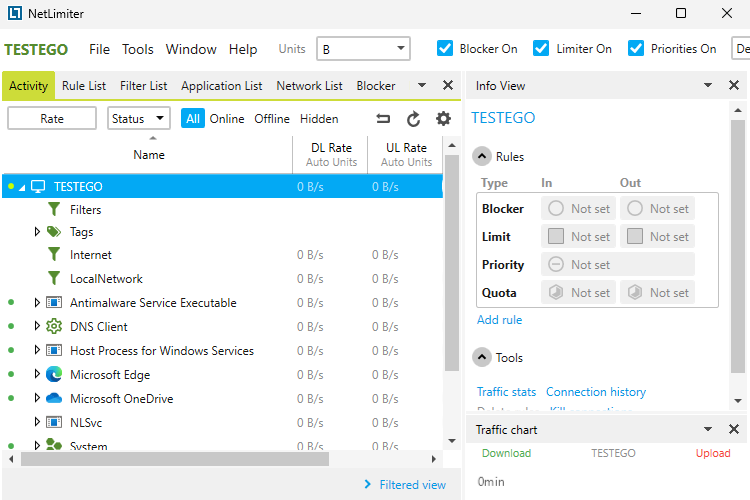
Task: Collapse the Rules section
Action: 482,156
